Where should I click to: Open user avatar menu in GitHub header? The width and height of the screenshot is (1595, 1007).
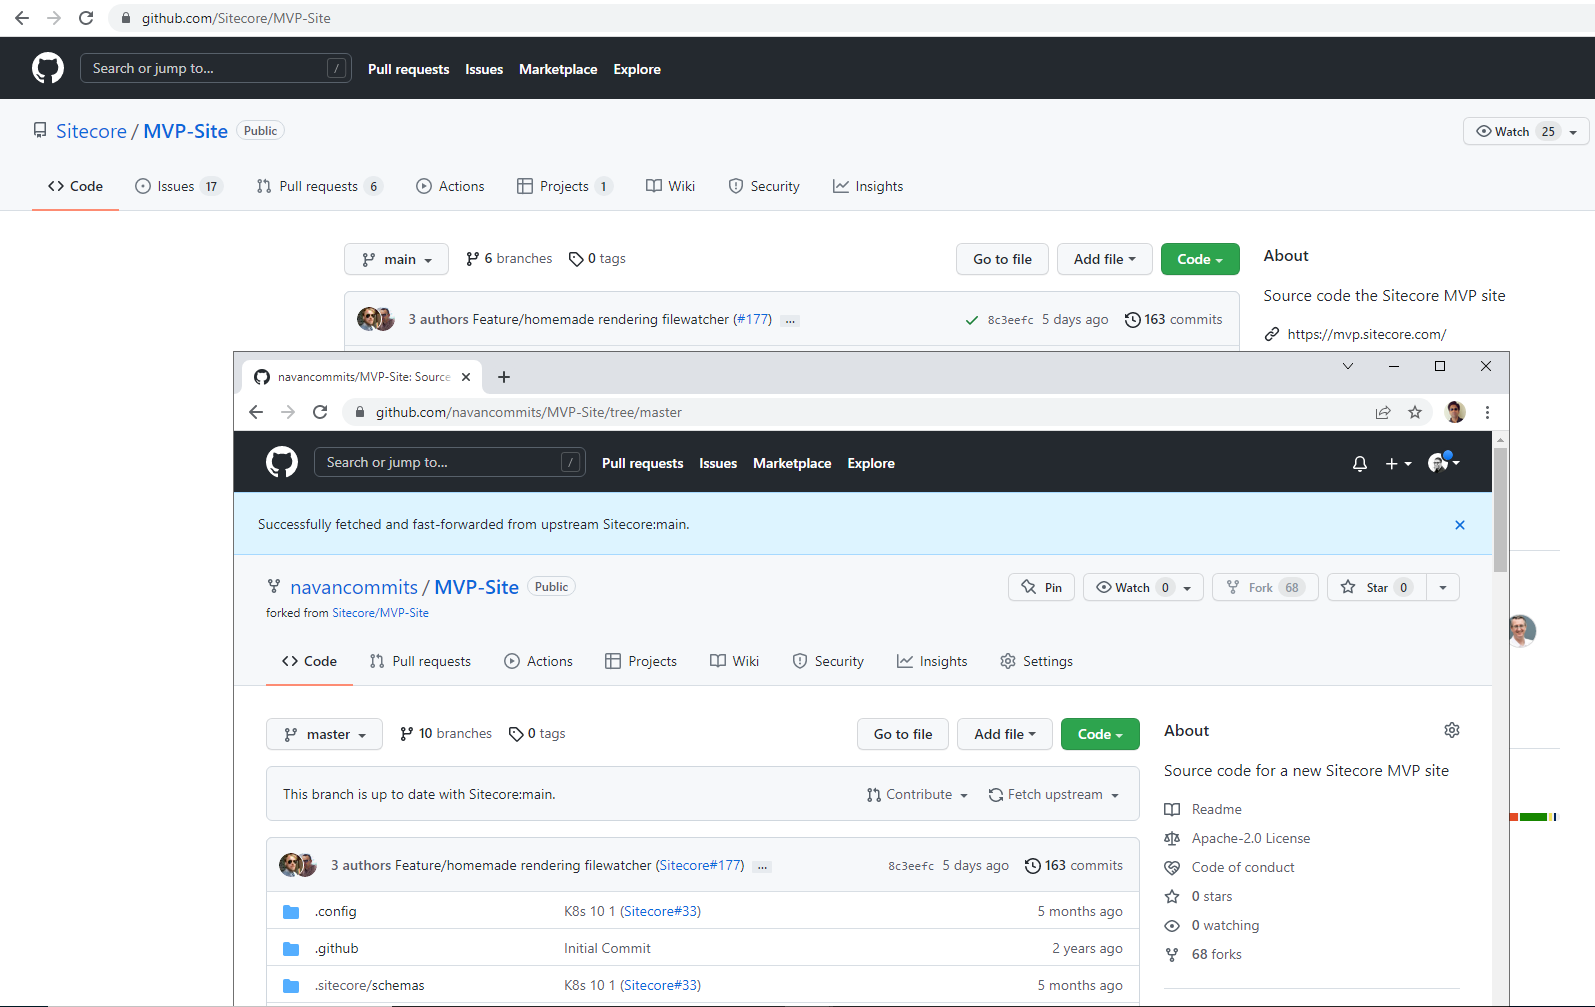[x=1444, y=462]
